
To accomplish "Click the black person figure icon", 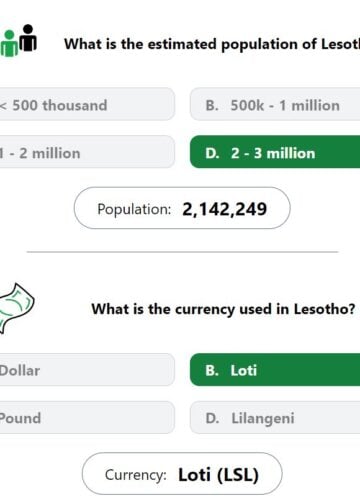I will click(28, 38).
